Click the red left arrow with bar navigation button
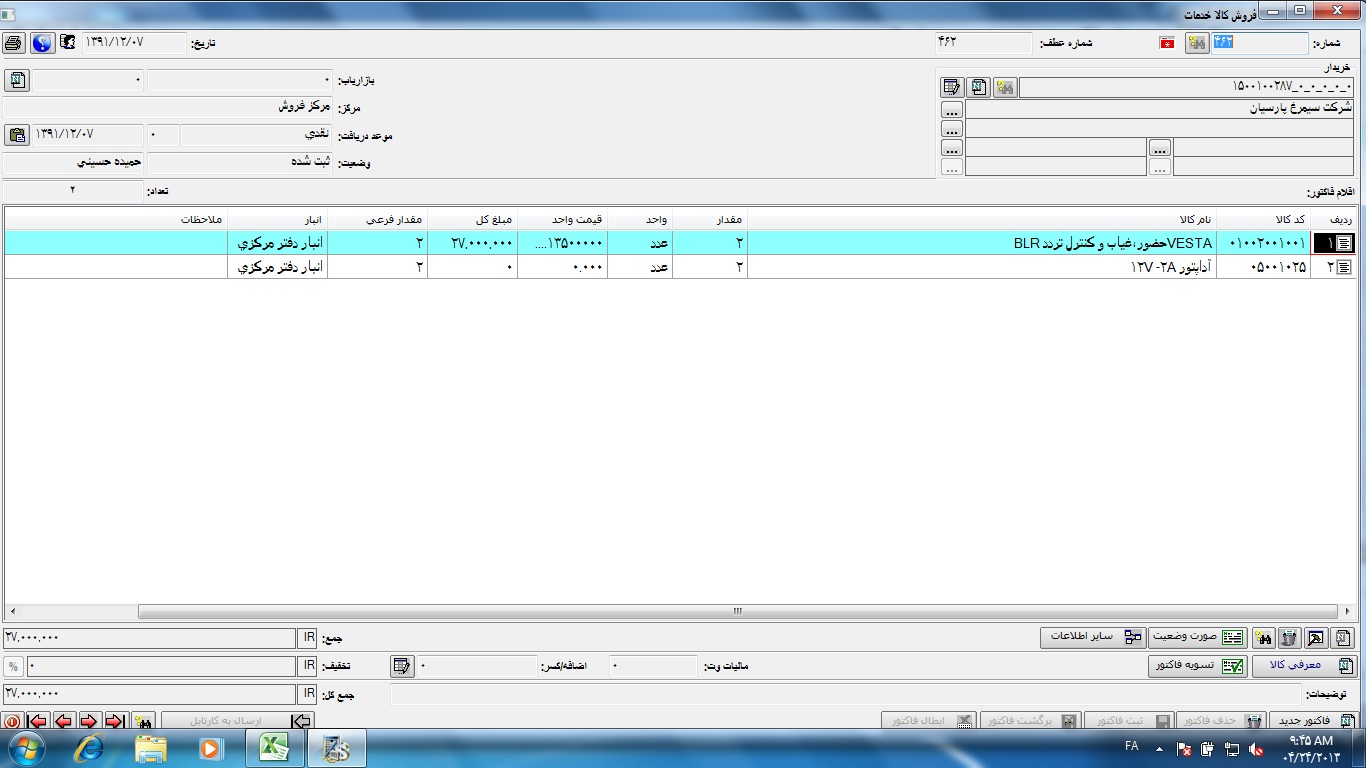Image resolution: width=1366 pixels, height=768 pixels. point(38,721)
